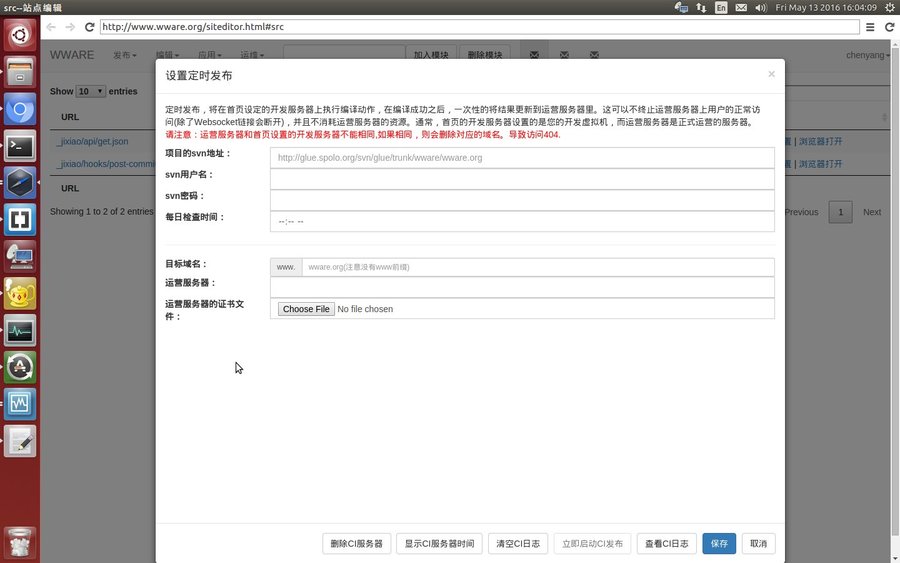The width and height of the screenshot is (900, 563).
Task: Open the Ubuntu Dash launcher icon
Action: (x=20, y=35)
